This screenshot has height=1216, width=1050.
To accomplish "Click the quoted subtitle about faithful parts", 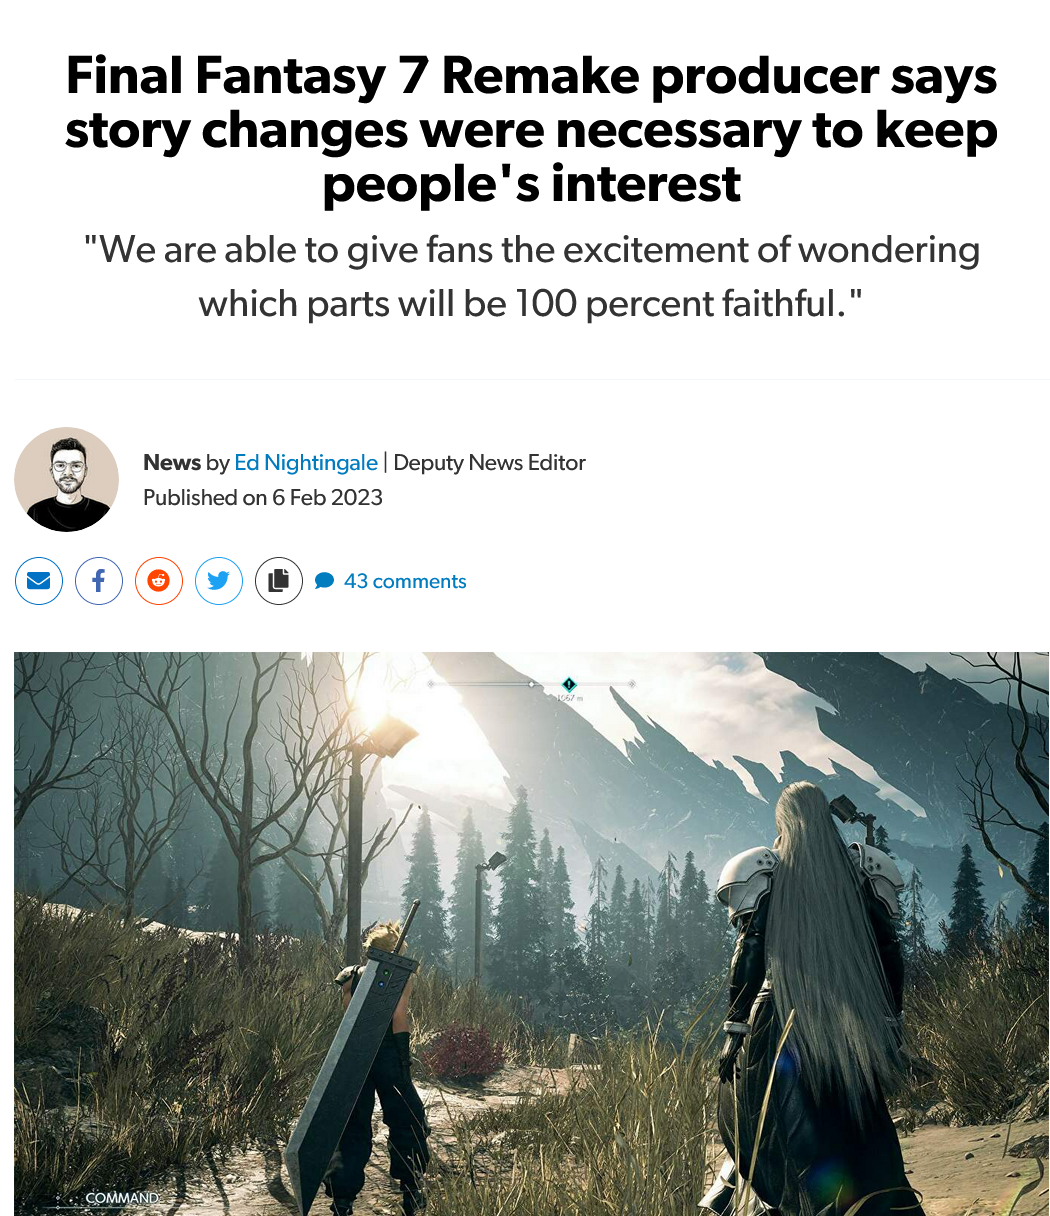I will click(531, 275).
